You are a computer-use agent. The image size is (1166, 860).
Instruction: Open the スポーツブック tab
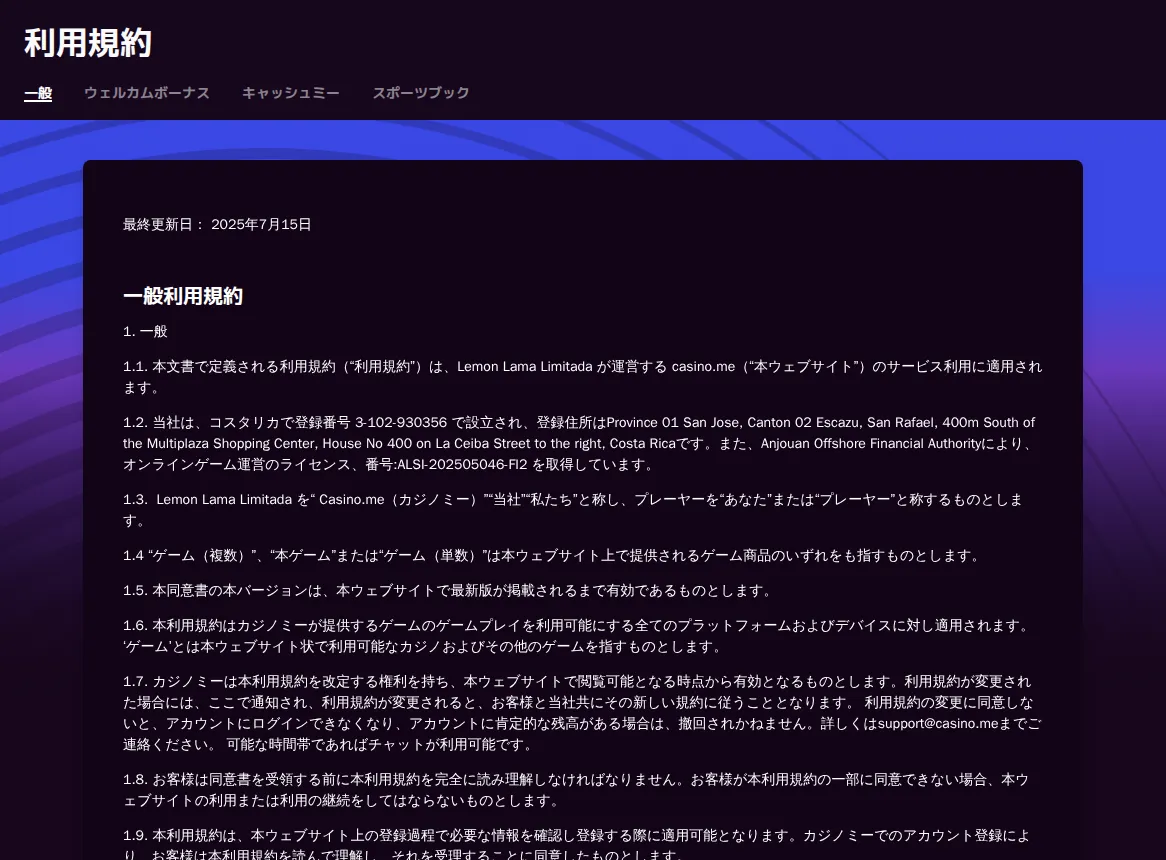coord(421,93)
